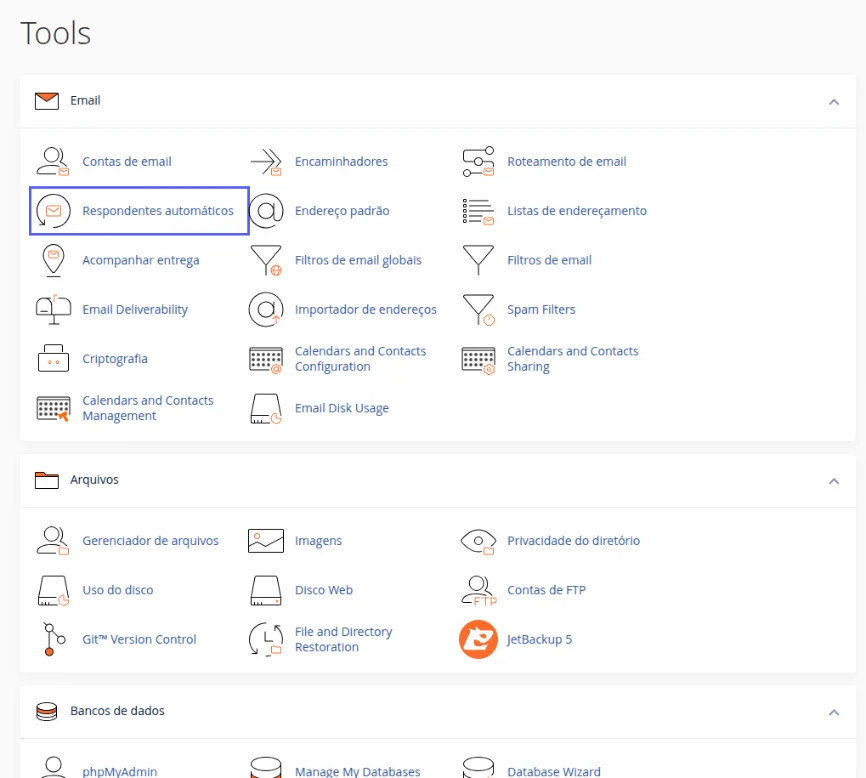Click the Spam Filters funnel icon

coord(478,310)
